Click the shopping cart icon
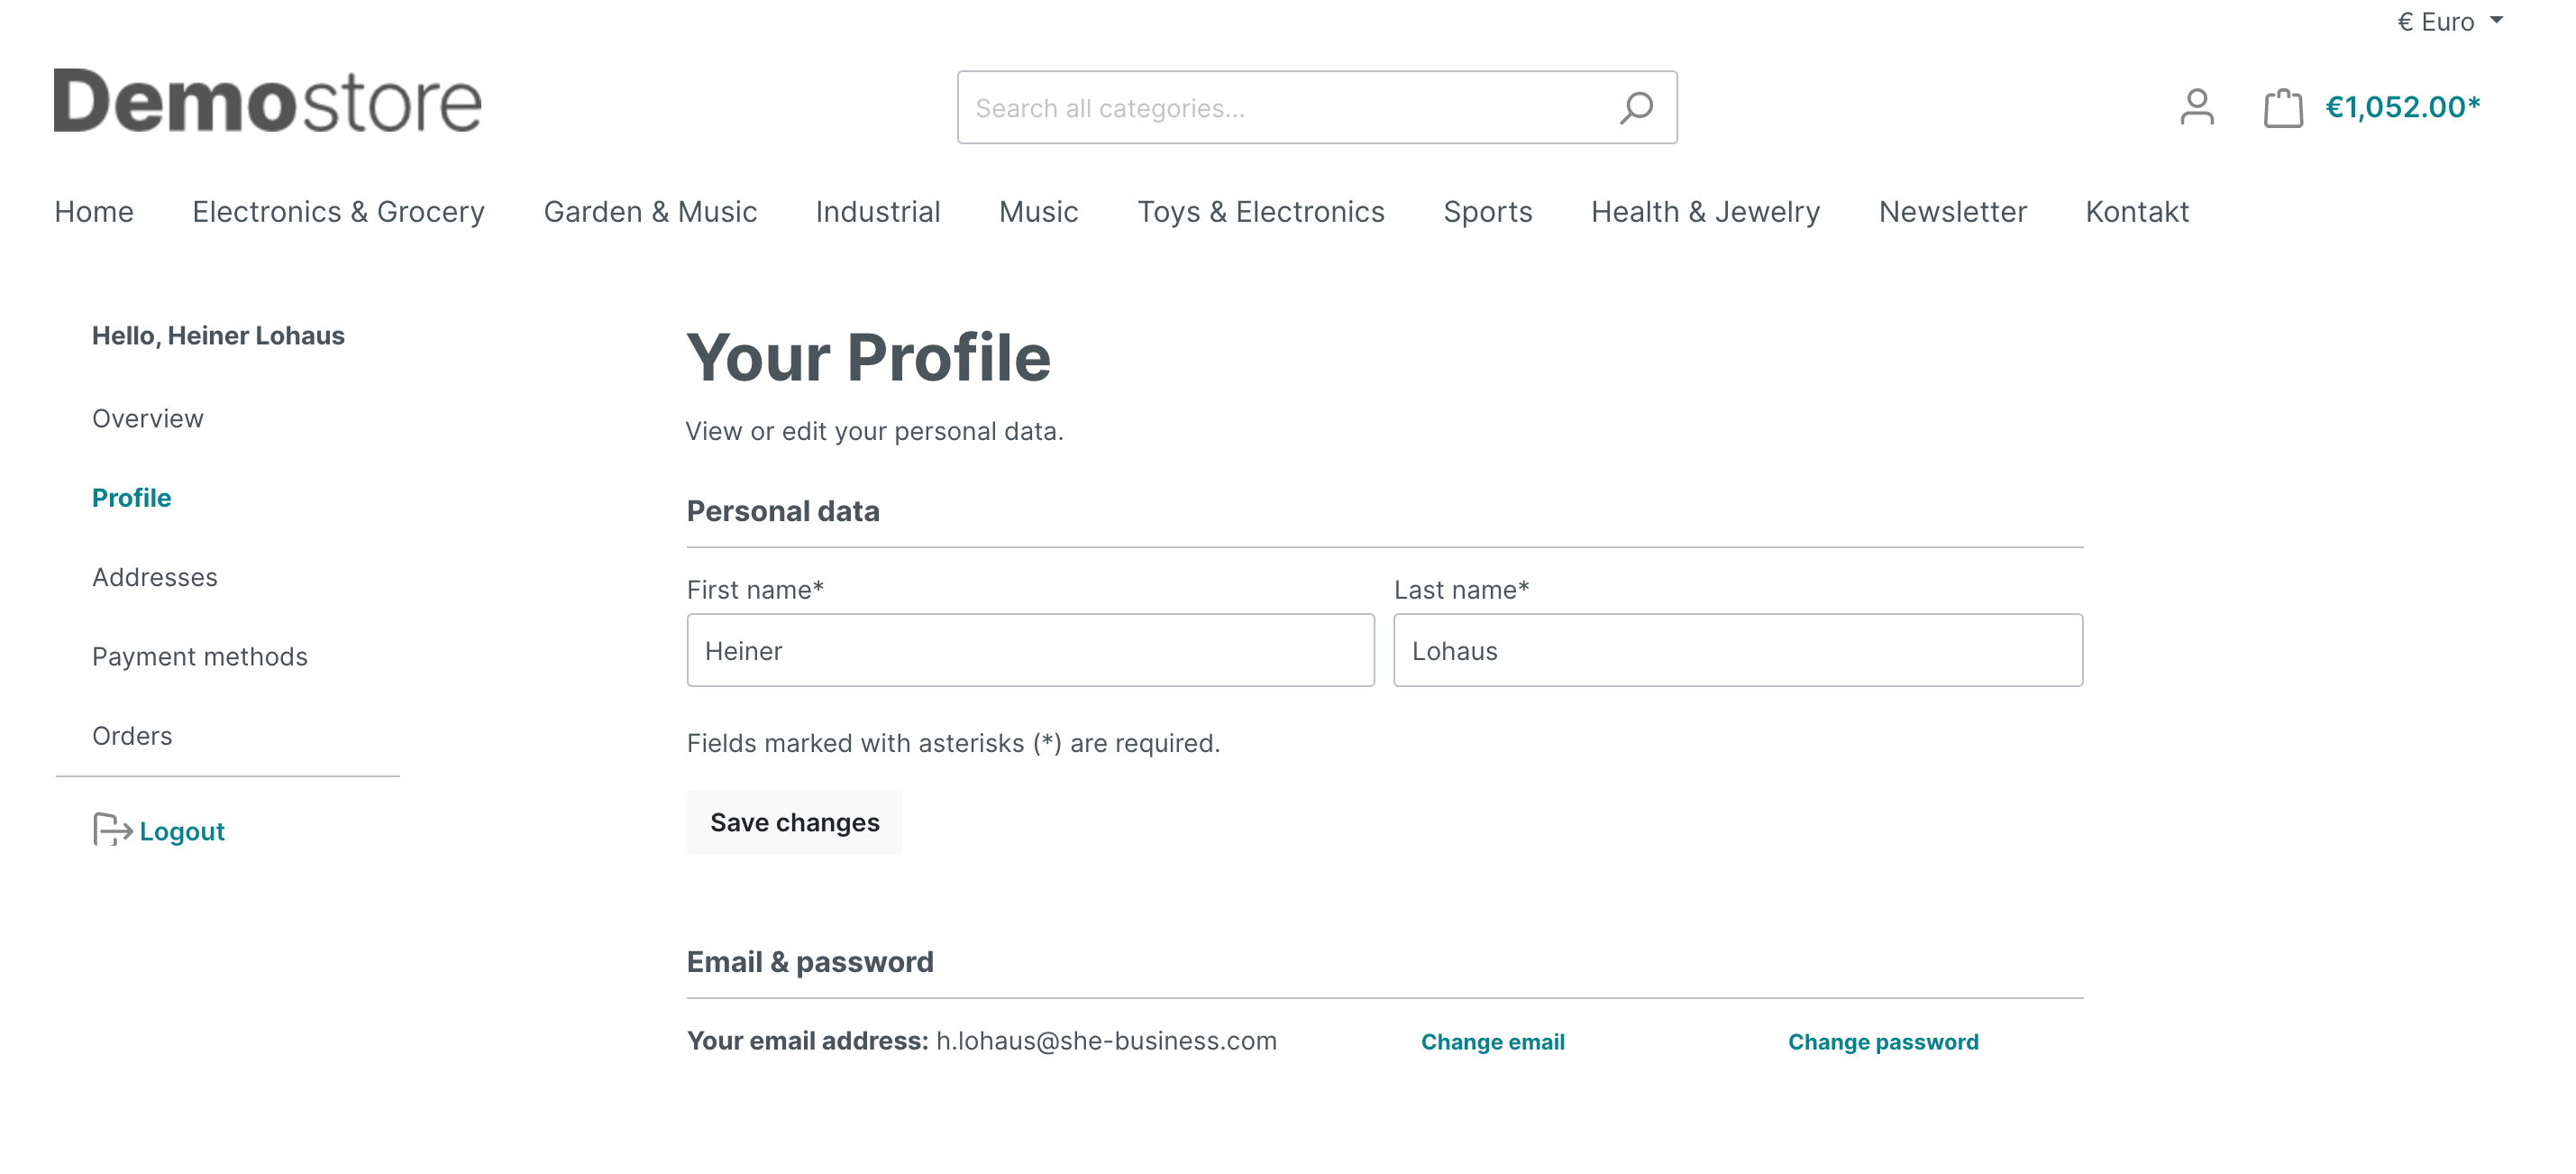 tap(2282, 107)
